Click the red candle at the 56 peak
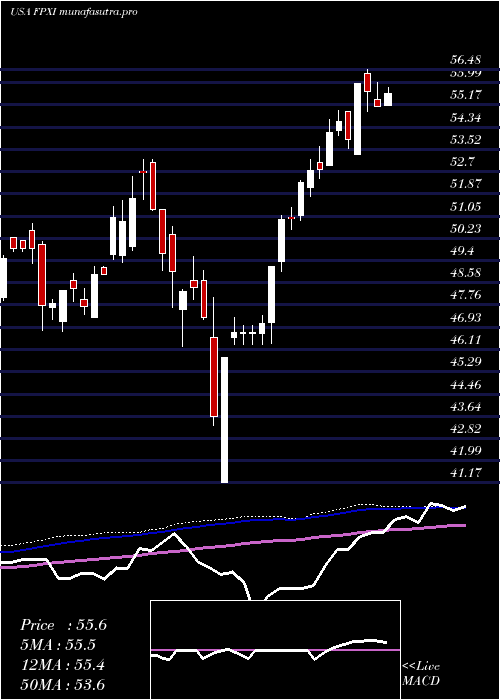Image resolution: width=500 pixels, height=700 pixels. coord(367,83)
